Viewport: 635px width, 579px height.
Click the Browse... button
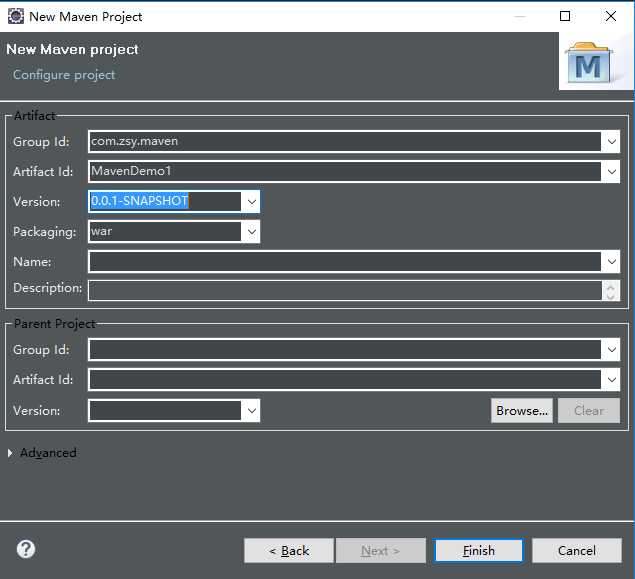pyautogui.click(x=522, y=411)
